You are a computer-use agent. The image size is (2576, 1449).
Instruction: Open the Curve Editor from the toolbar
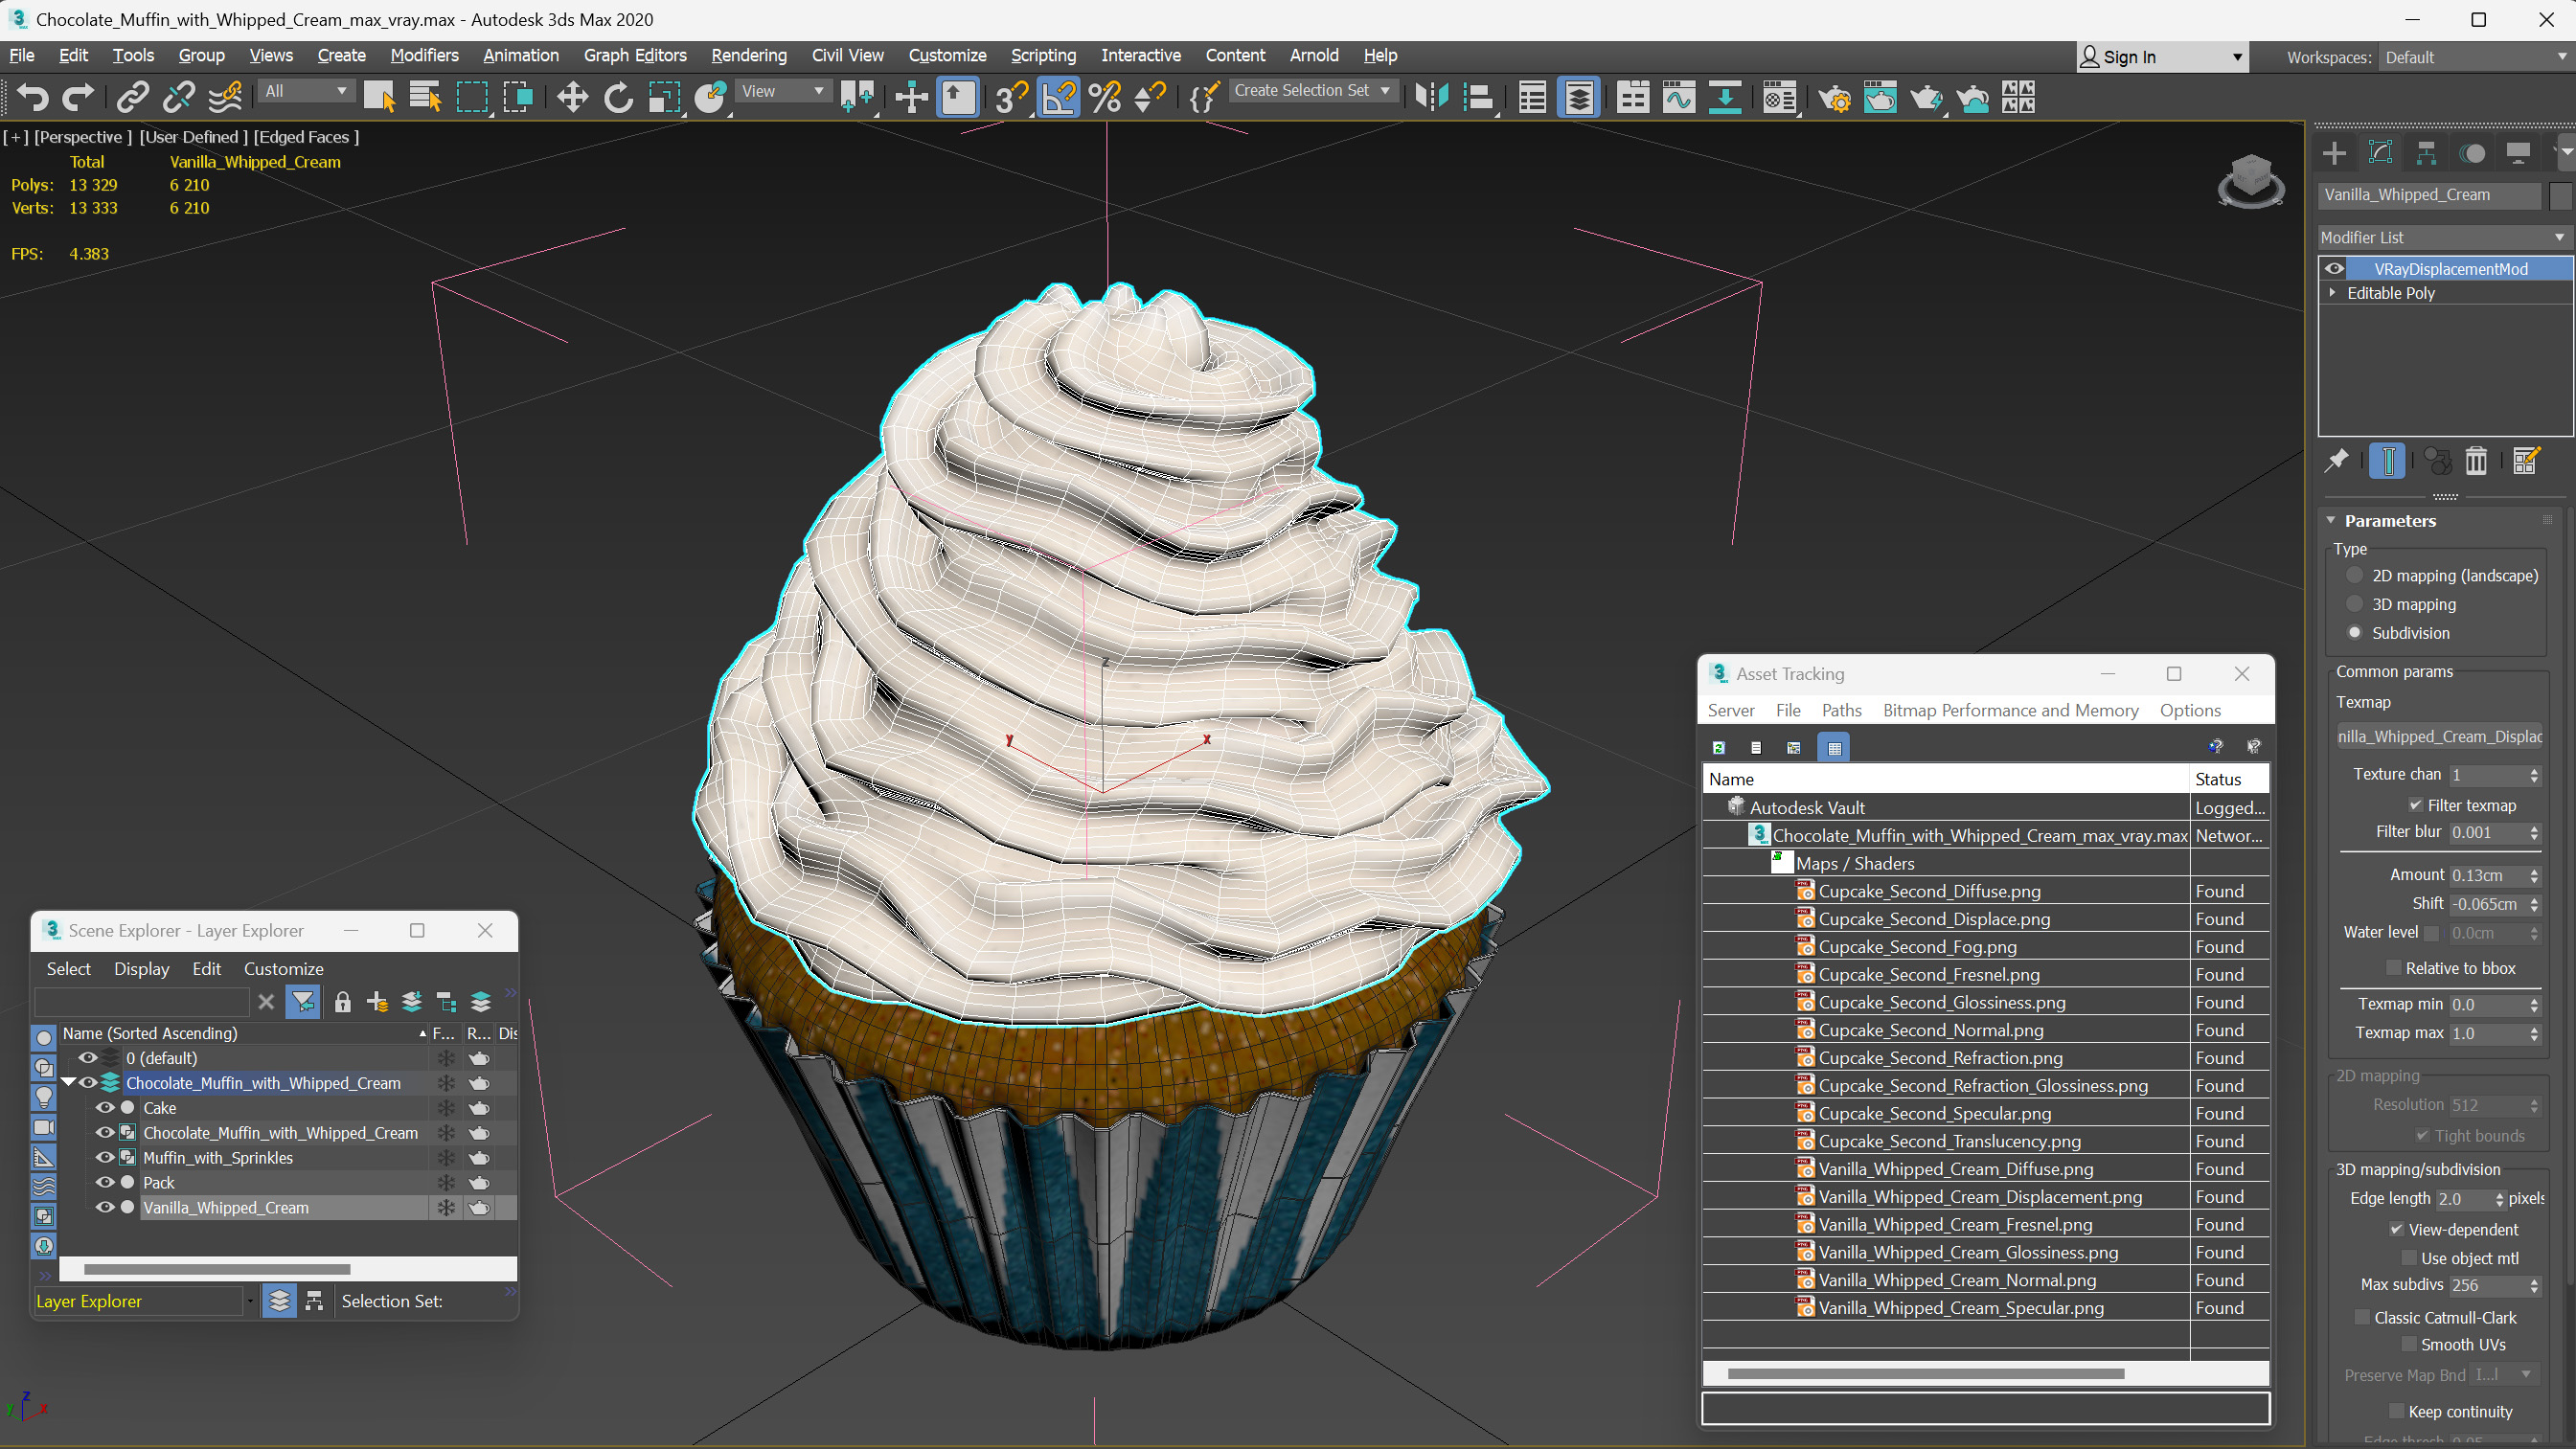click(1679, 97)
